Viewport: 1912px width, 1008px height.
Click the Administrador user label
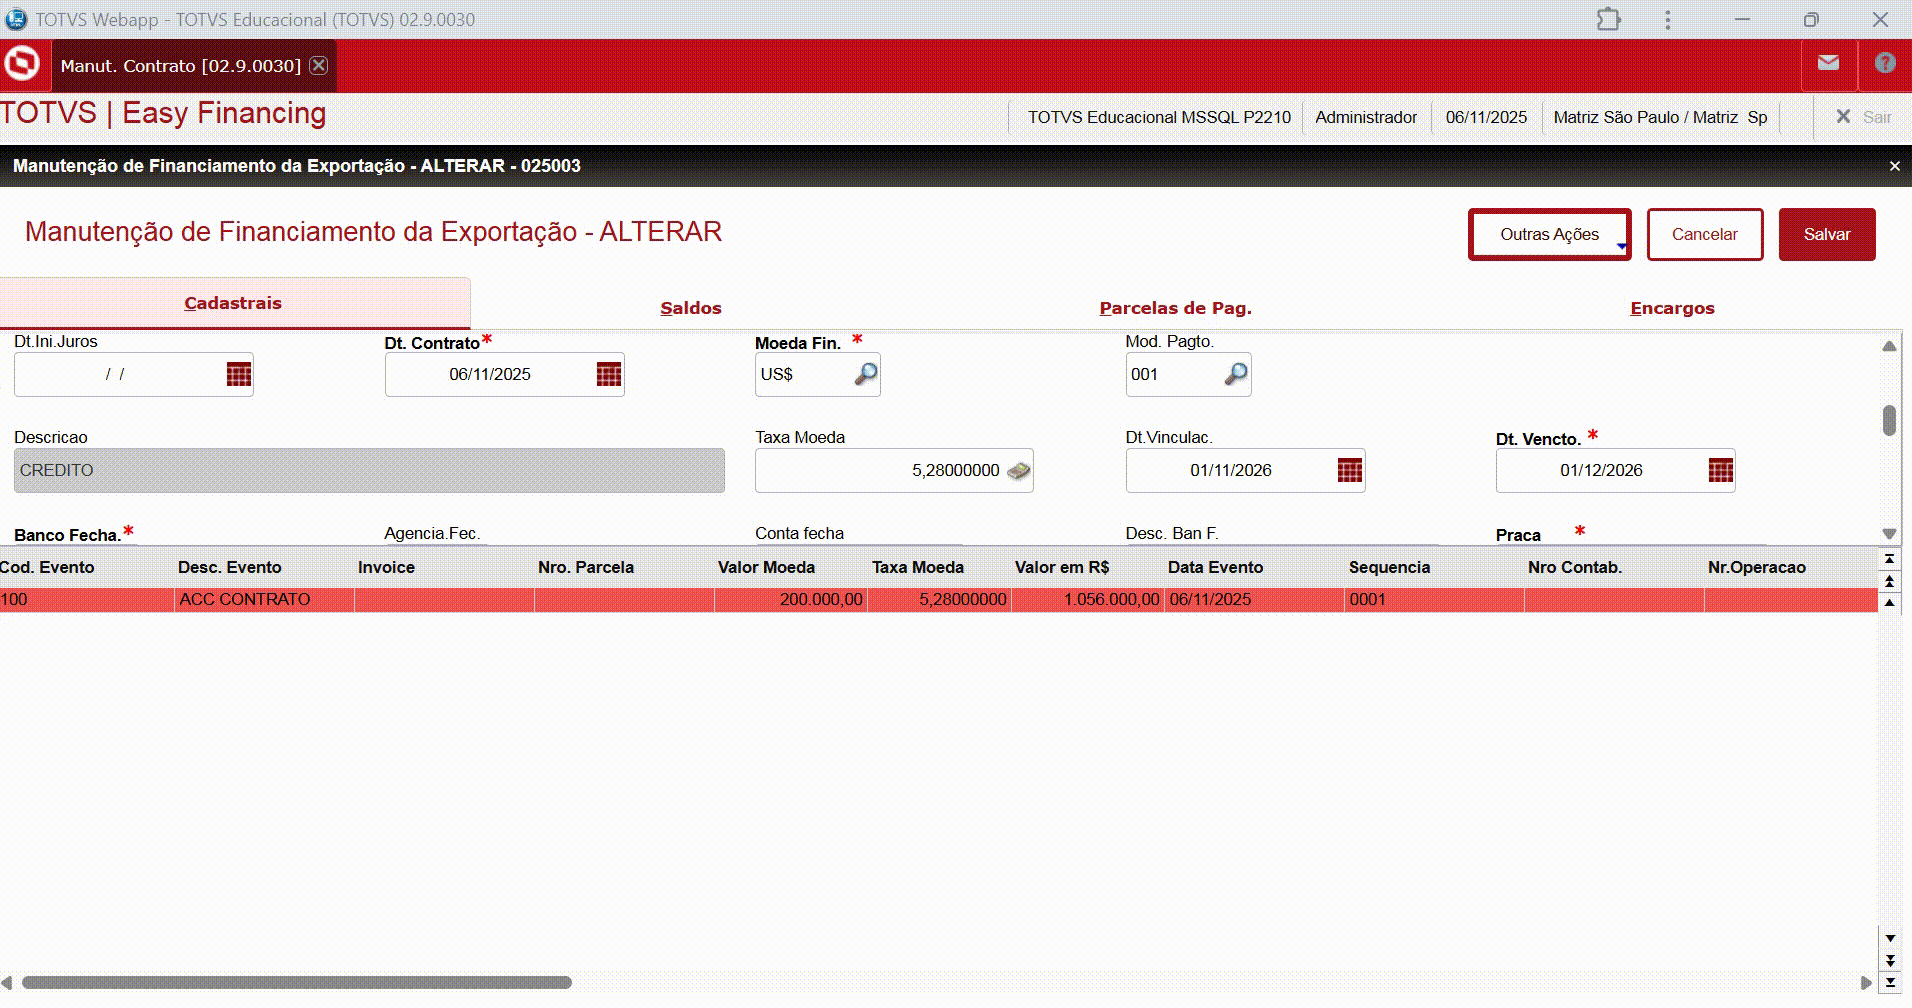coord(1366,117)
